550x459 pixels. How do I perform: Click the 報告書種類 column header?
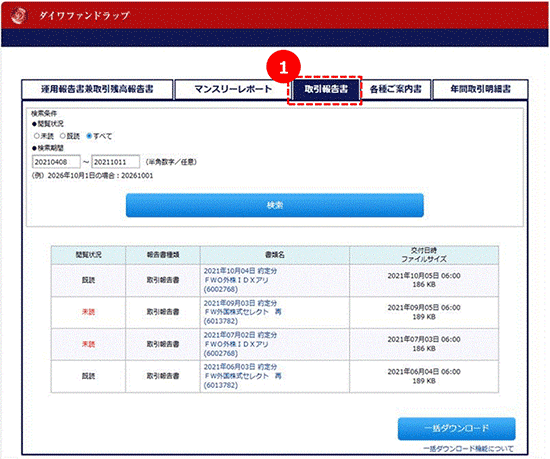click(163, 255)
